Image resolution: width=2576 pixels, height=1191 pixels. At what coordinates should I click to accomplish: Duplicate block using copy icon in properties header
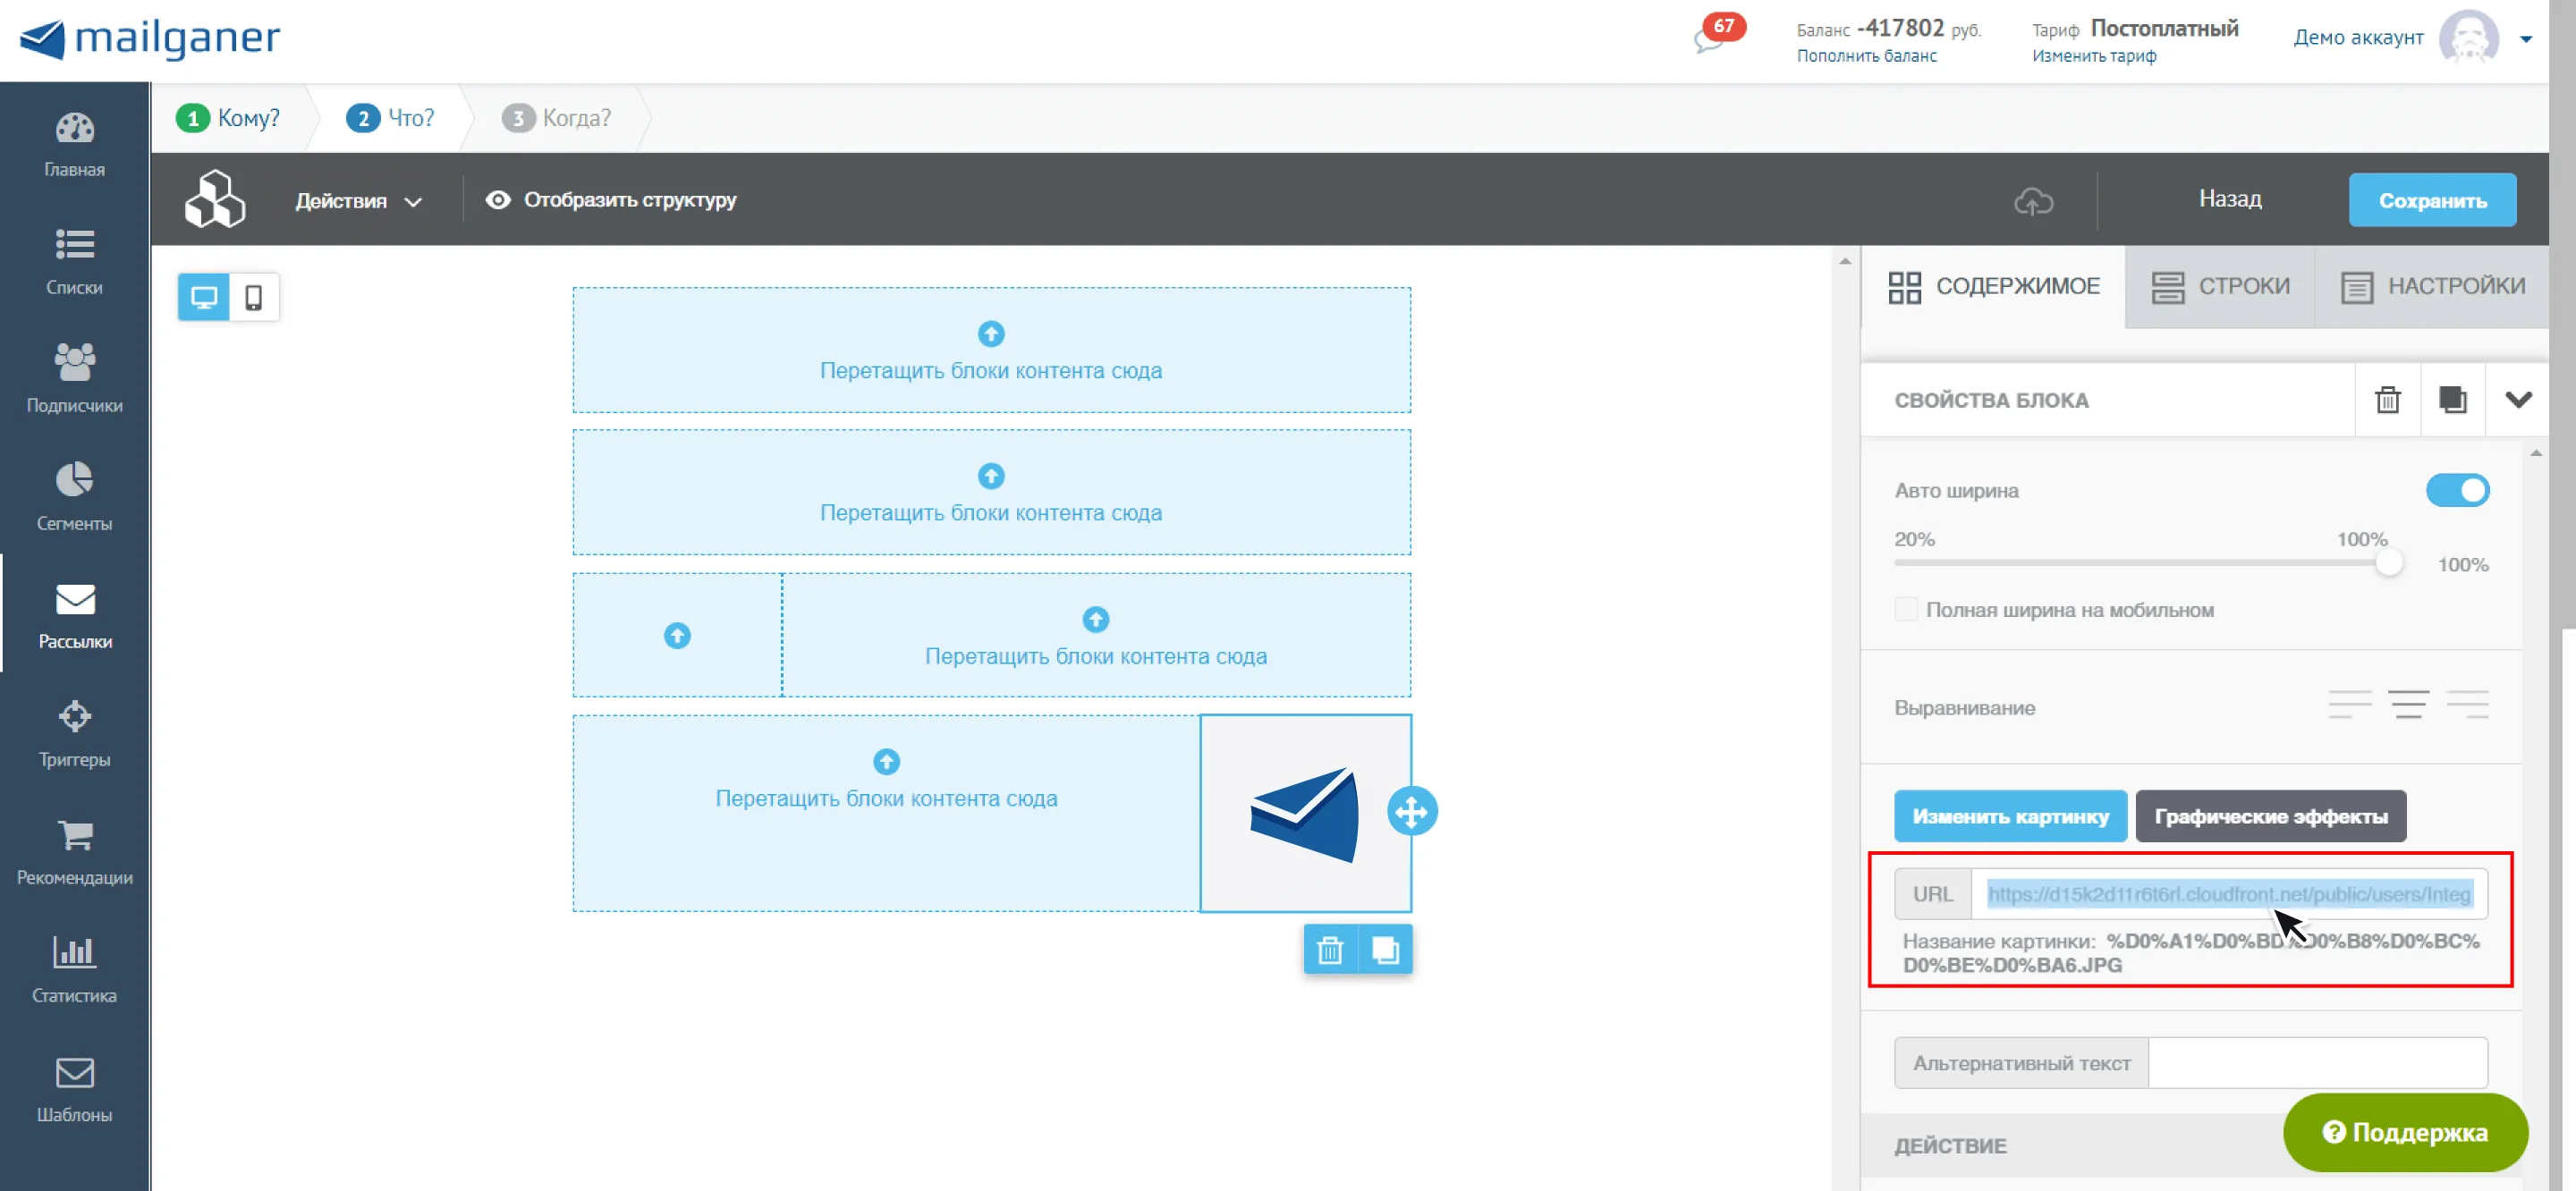(x=2452, y=400)
